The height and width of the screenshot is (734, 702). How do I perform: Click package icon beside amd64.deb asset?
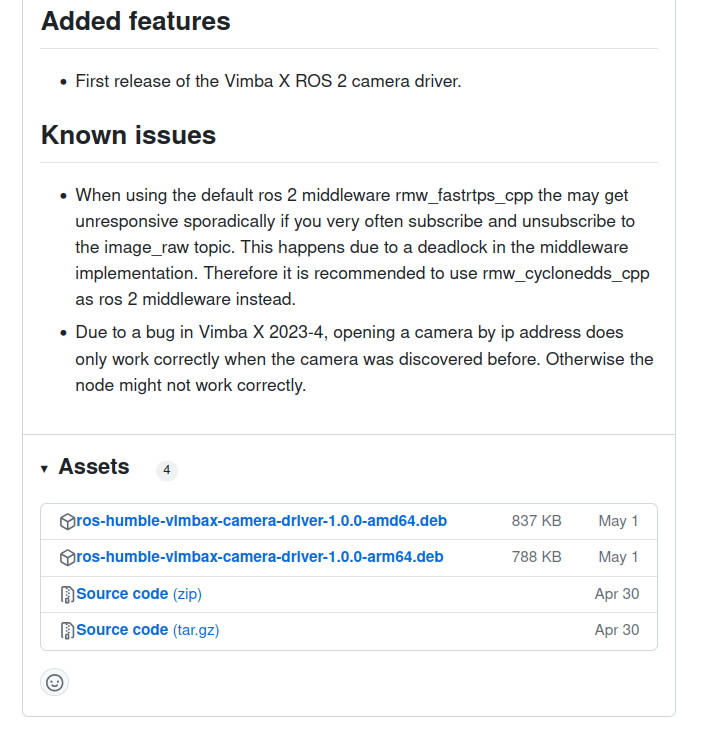[x=67, y=521]
